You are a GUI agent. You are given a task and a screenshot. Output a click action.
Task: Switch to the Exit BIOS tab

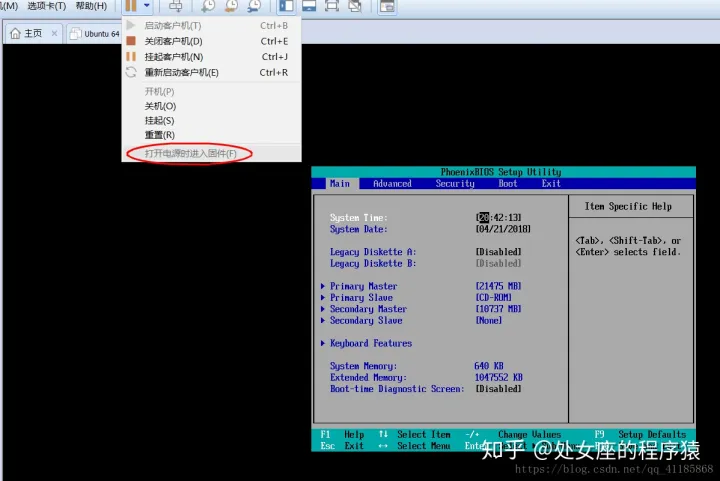pos(551,184)
